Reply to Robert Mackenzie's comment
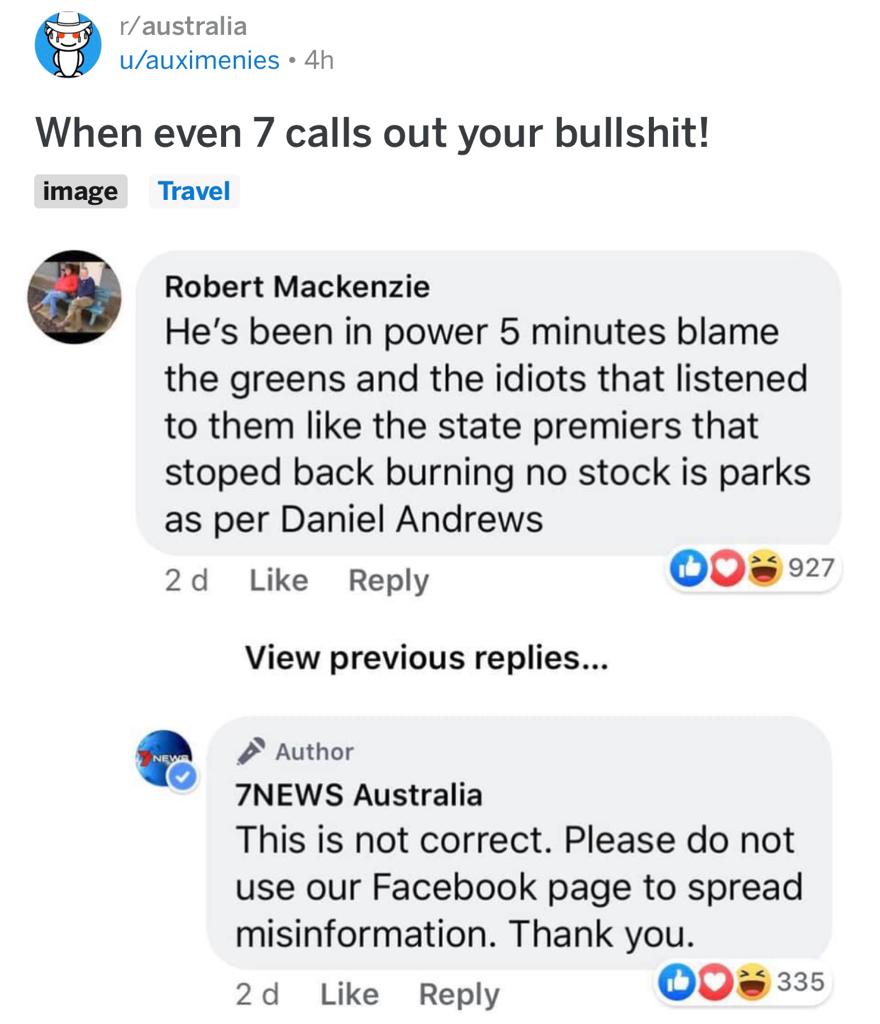 (x=388, y=580)
